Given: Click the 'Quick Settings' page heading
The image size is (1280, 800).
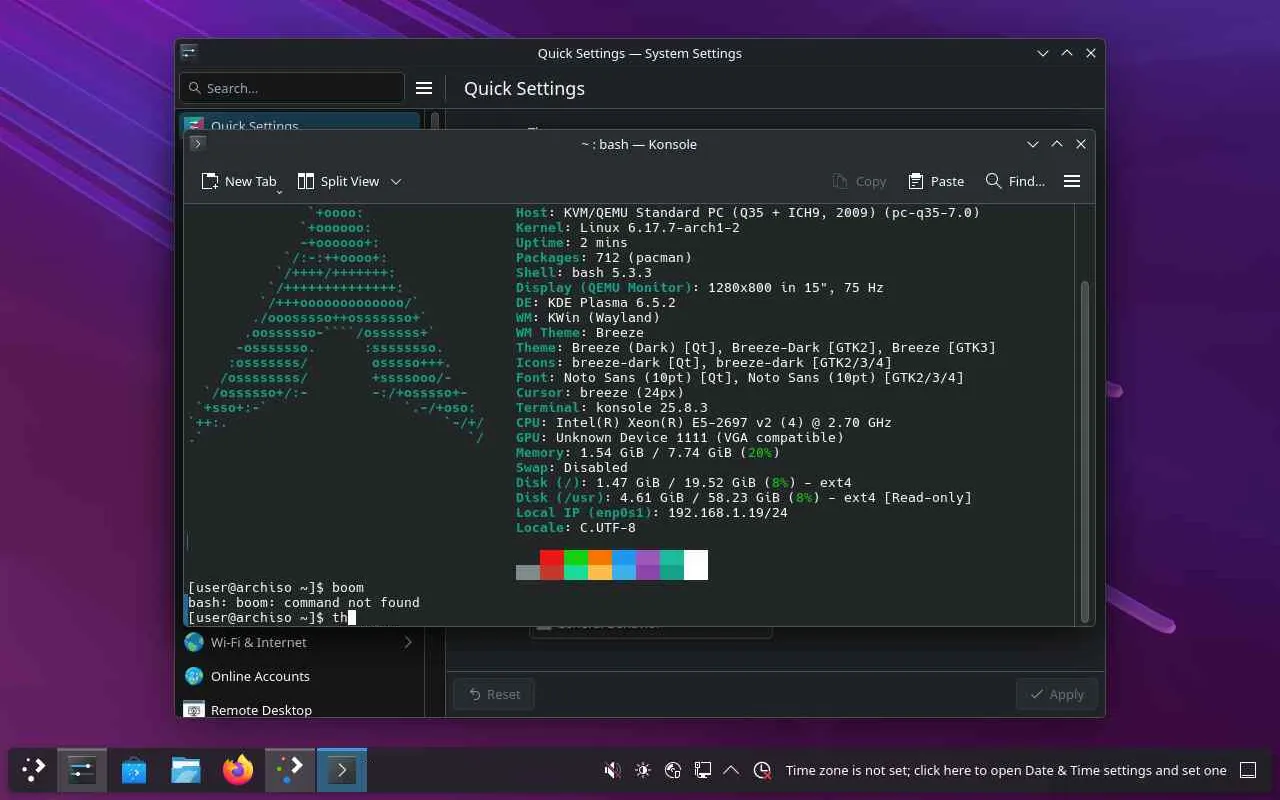Looking at the screenshot, I should (524, 88).
